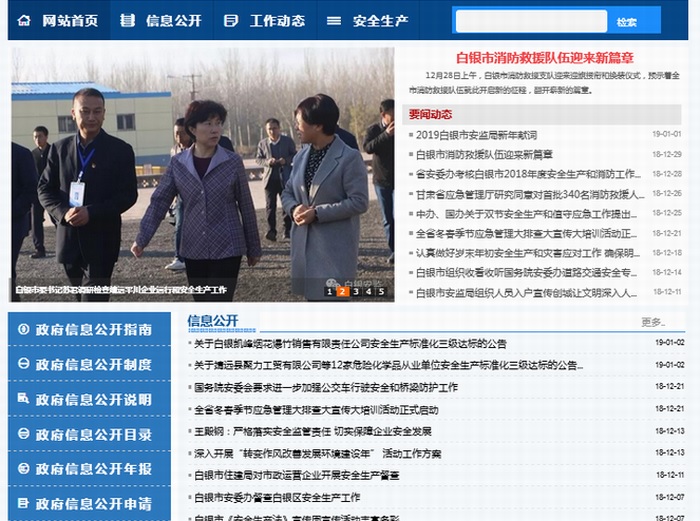Open the 政府信息公开申请 sidebar entry
Screen dimensions: 700x521
(93, 503)
